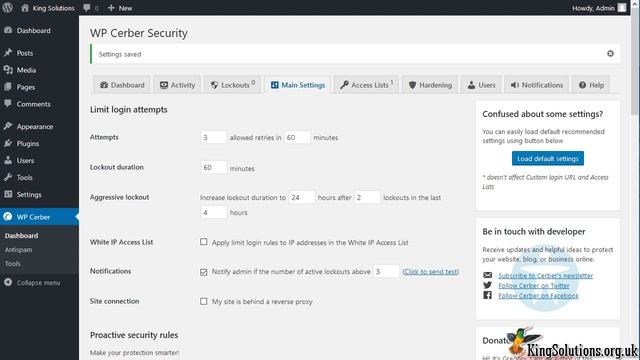Image resolution: width=640 pixels, height=360 pixels.
Task: Open Pages in sidebar
Action: click(26, 87)
